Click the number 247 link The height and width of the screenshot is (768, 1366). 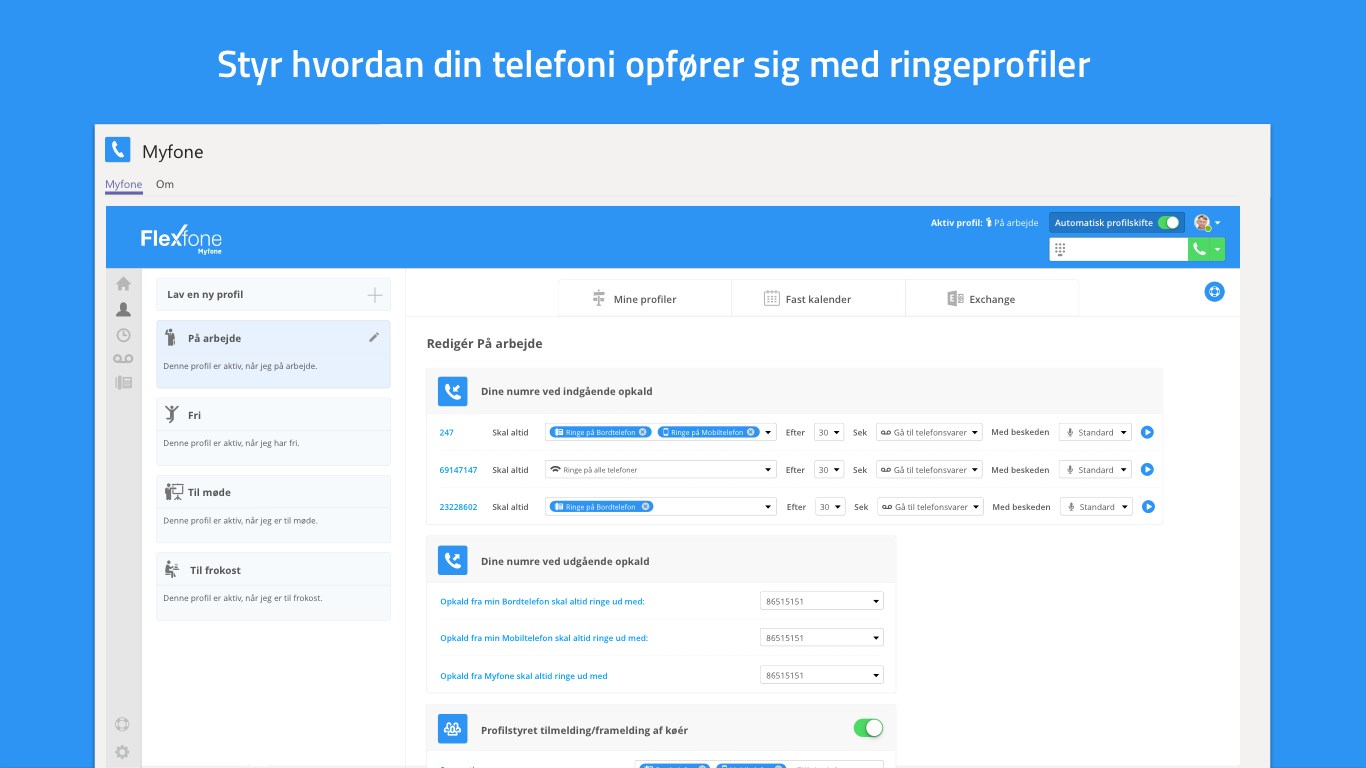click(446, 432)
